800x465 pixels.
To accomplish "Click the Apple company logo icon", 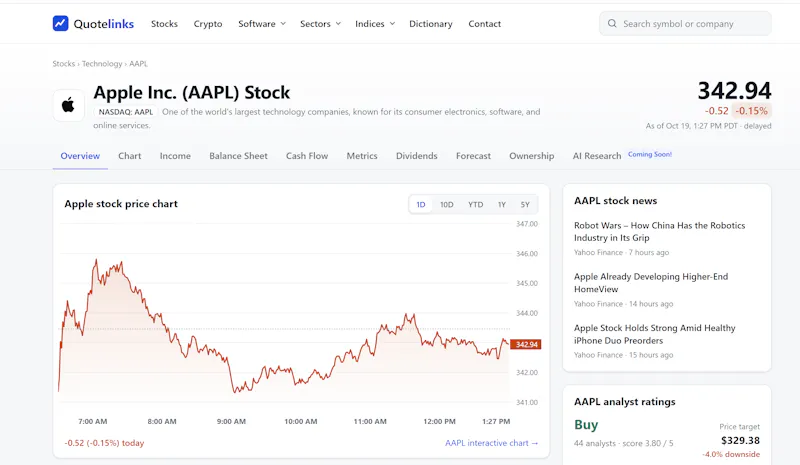I will pos(68,105).
